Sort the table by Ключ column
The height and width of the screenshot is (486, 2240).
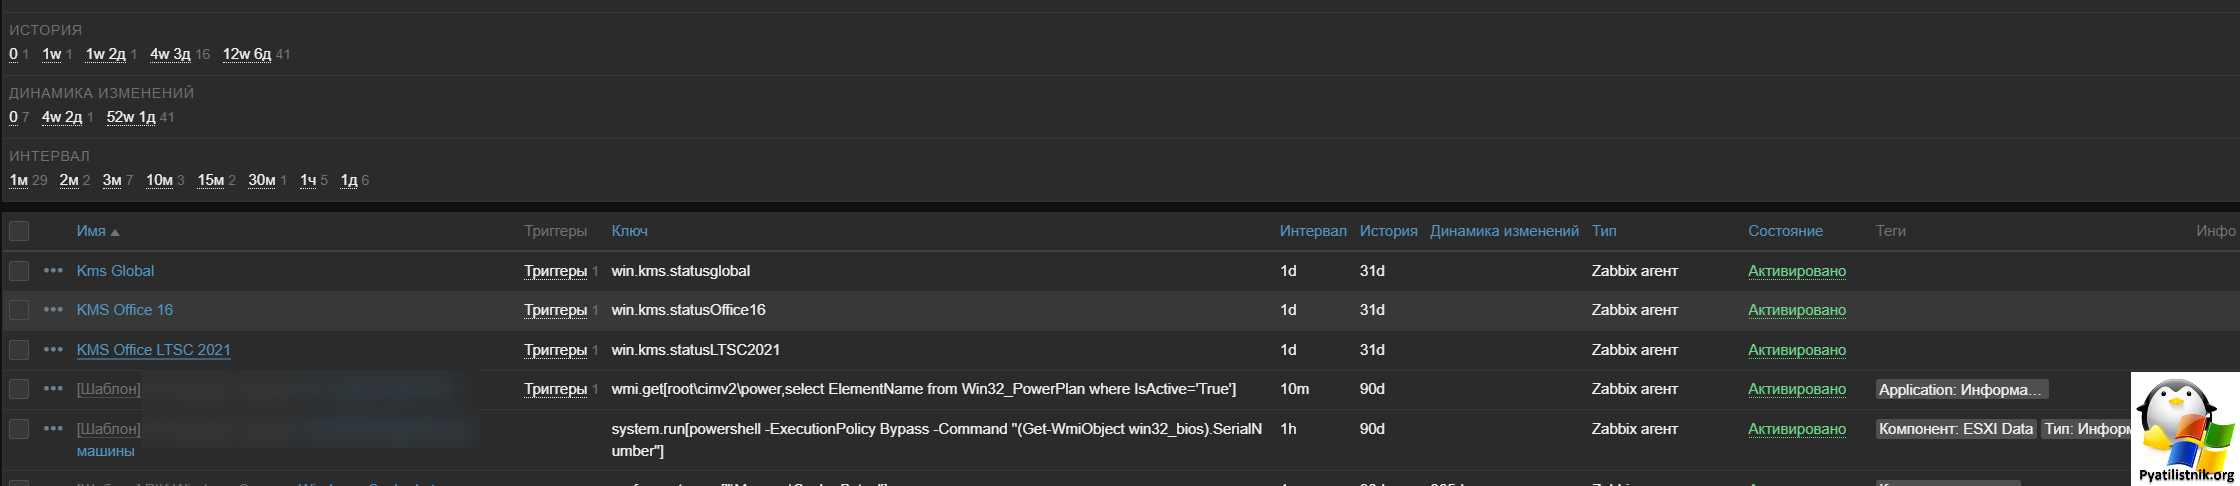click(629, 231)
